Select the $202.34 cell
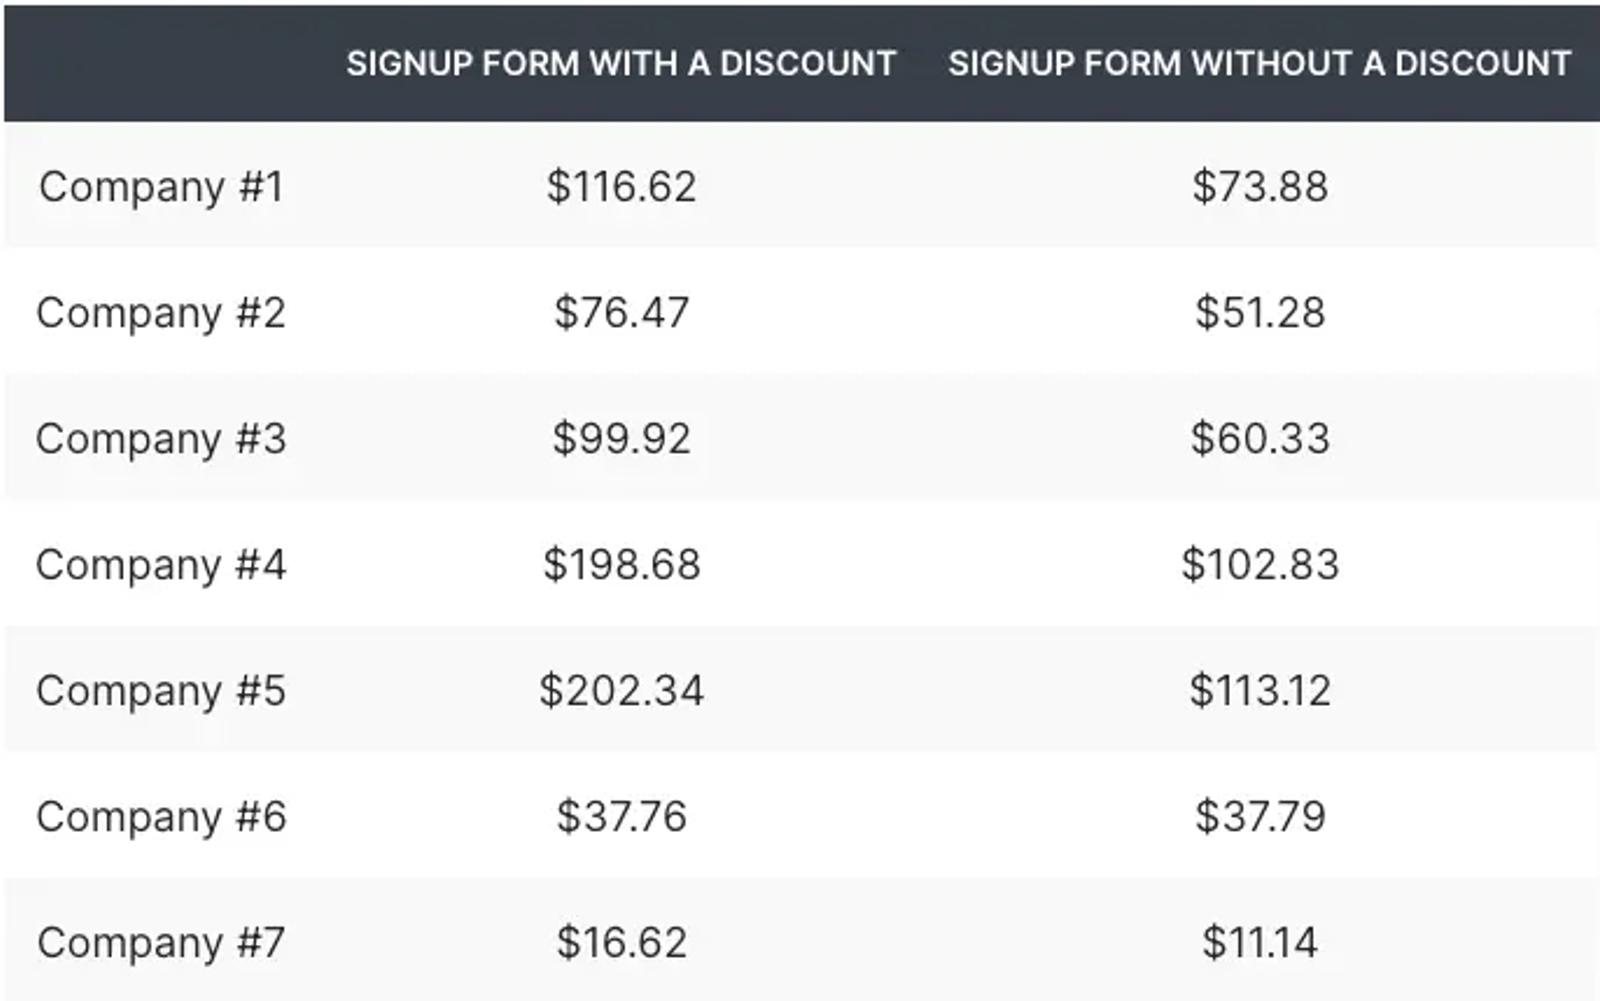 point(621,691)
